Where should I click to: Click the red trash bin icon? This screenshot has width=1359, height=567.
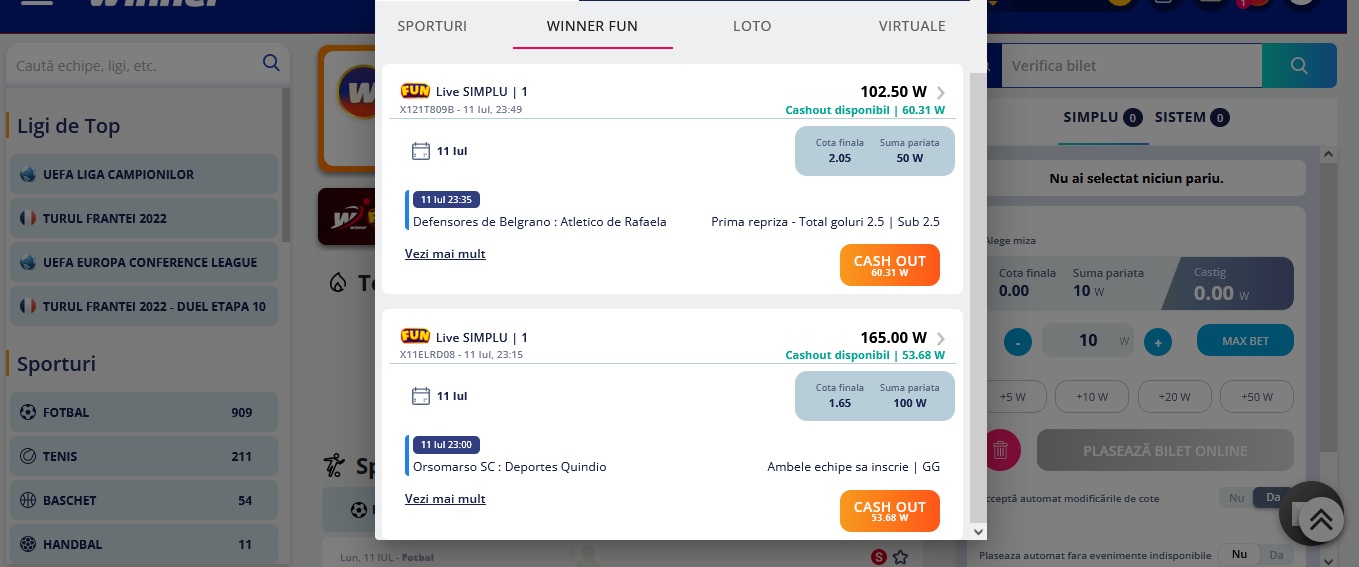999,450
